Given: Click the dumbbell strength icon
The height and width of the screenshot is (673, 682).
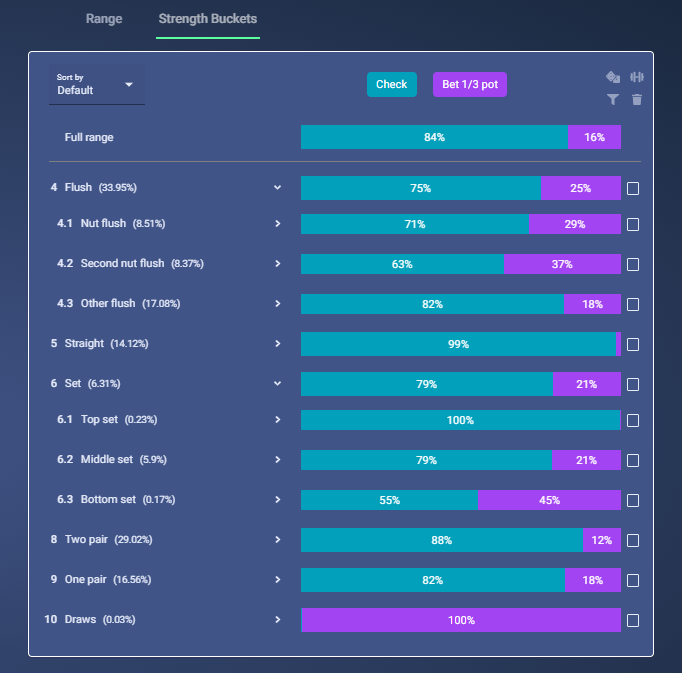Looking at the screenshot, I should pyautogui.click(x=637, y=77).
